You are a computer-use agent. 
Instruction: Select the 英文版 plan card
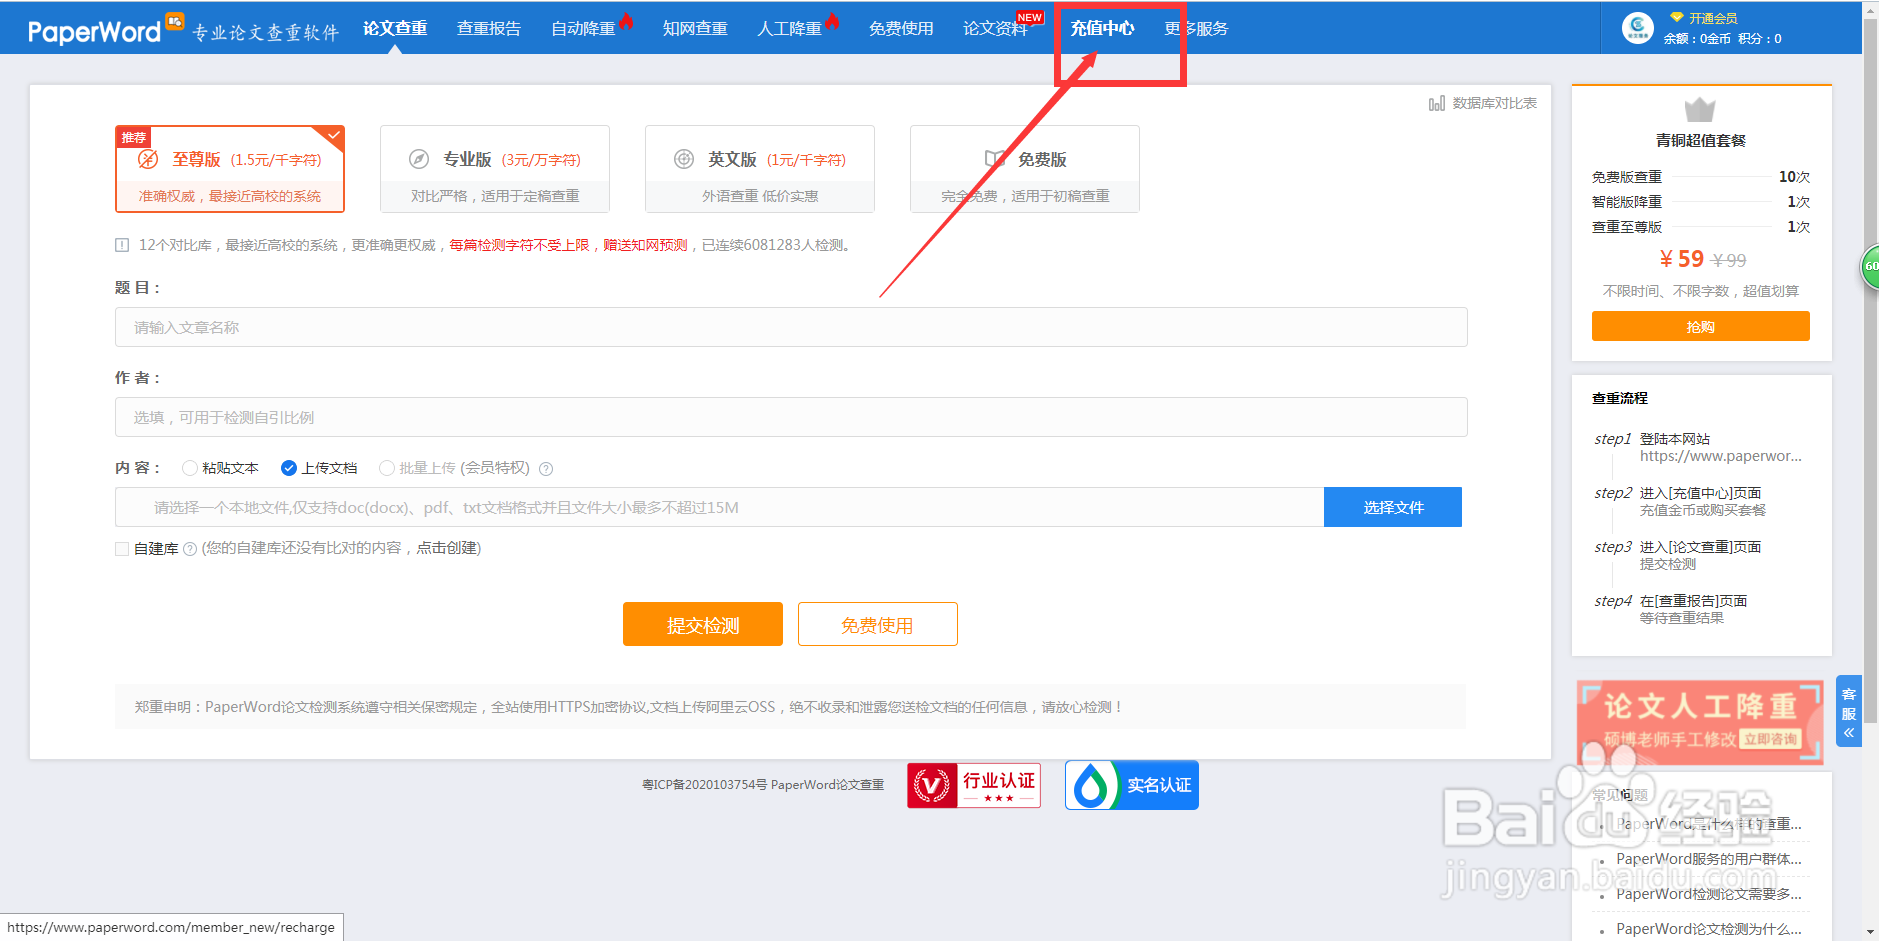click(760, 169)
